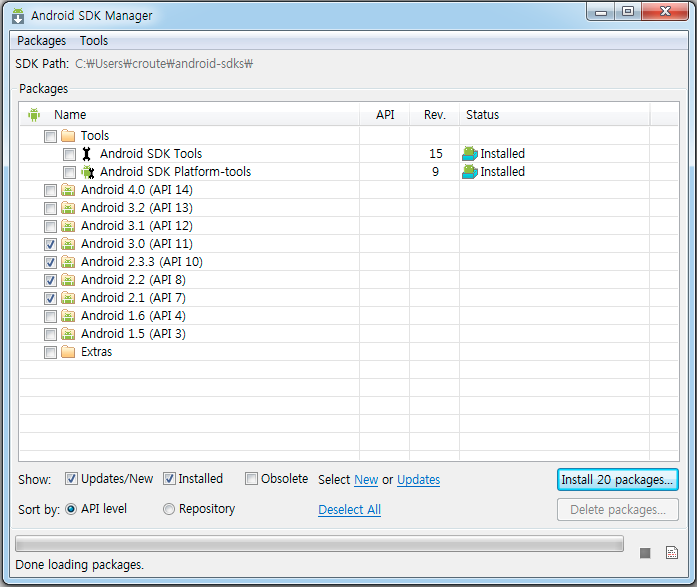Click the 'Done loading packages.' status text
Image resolution: width=697 pixels, height=587 pixels.
coord(80,565)
